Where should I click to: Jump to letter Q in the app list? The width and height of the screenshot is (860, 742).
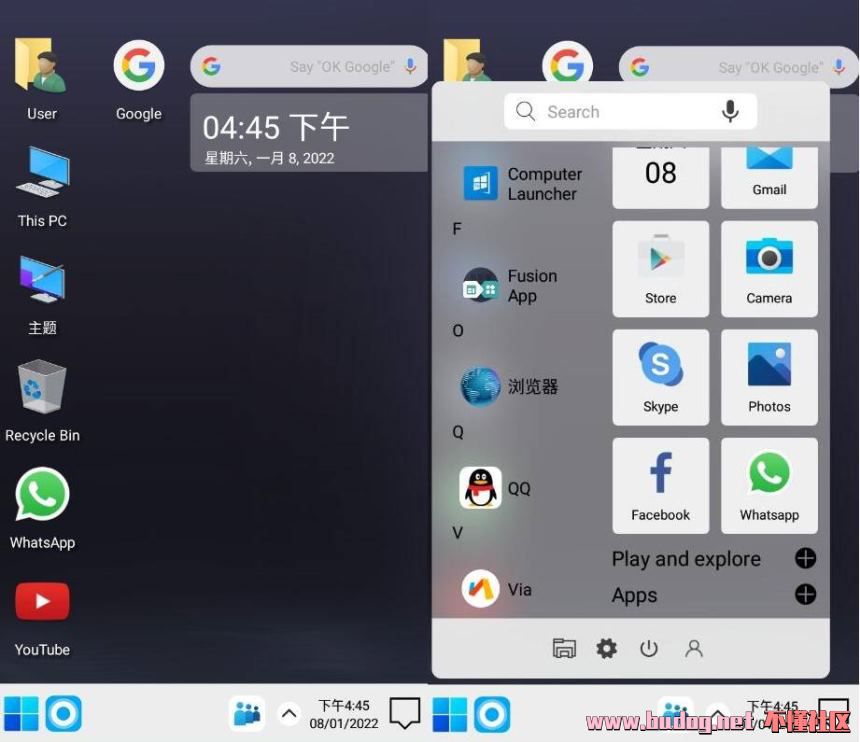458,432
